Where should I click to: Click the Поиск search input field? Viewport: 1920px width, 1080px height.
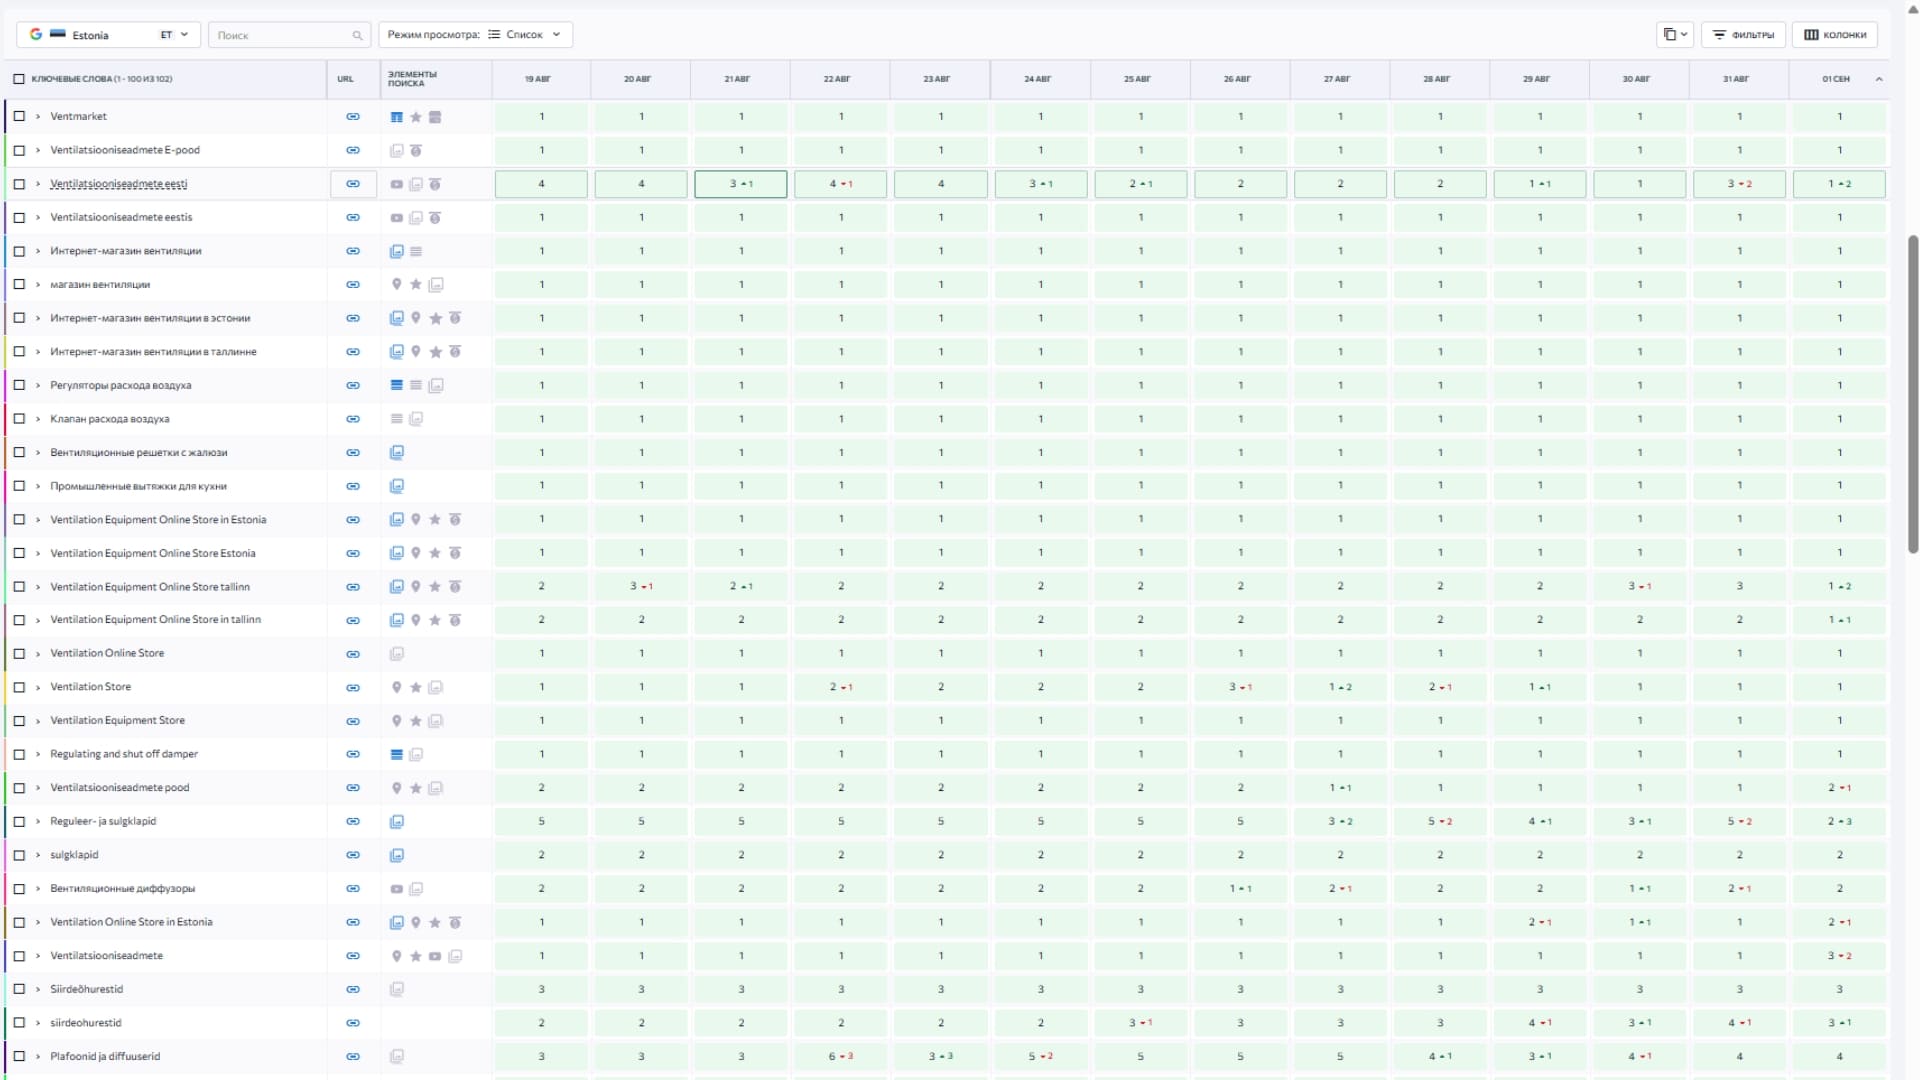coord(280,35)
